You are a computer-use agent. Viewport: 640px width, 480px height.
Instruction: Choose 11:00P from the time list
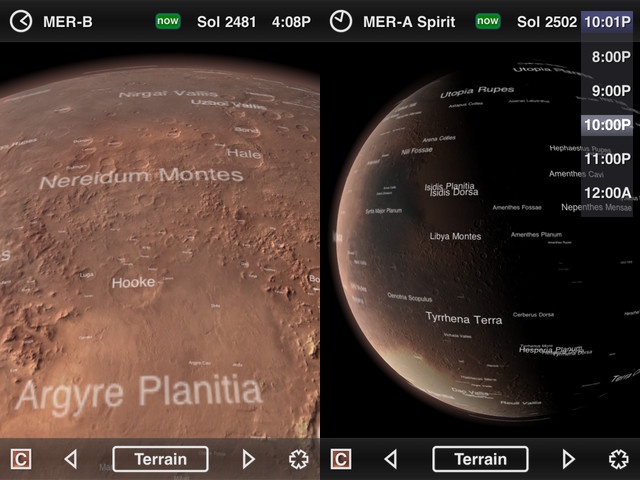tap(610, 158)
